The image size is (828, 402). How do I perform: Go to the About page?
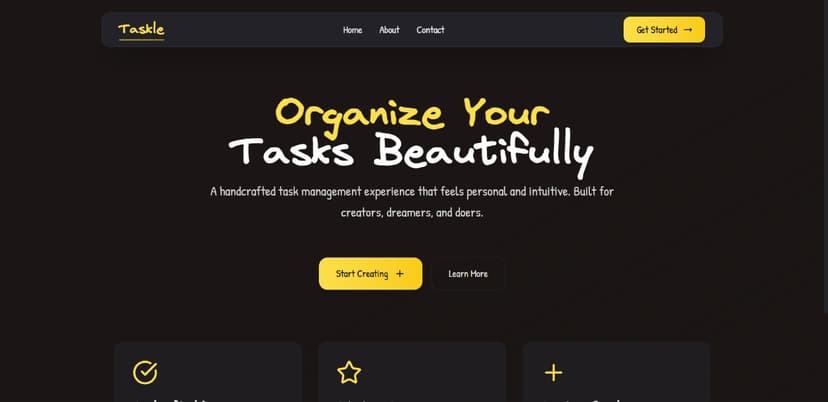(389, 30)
